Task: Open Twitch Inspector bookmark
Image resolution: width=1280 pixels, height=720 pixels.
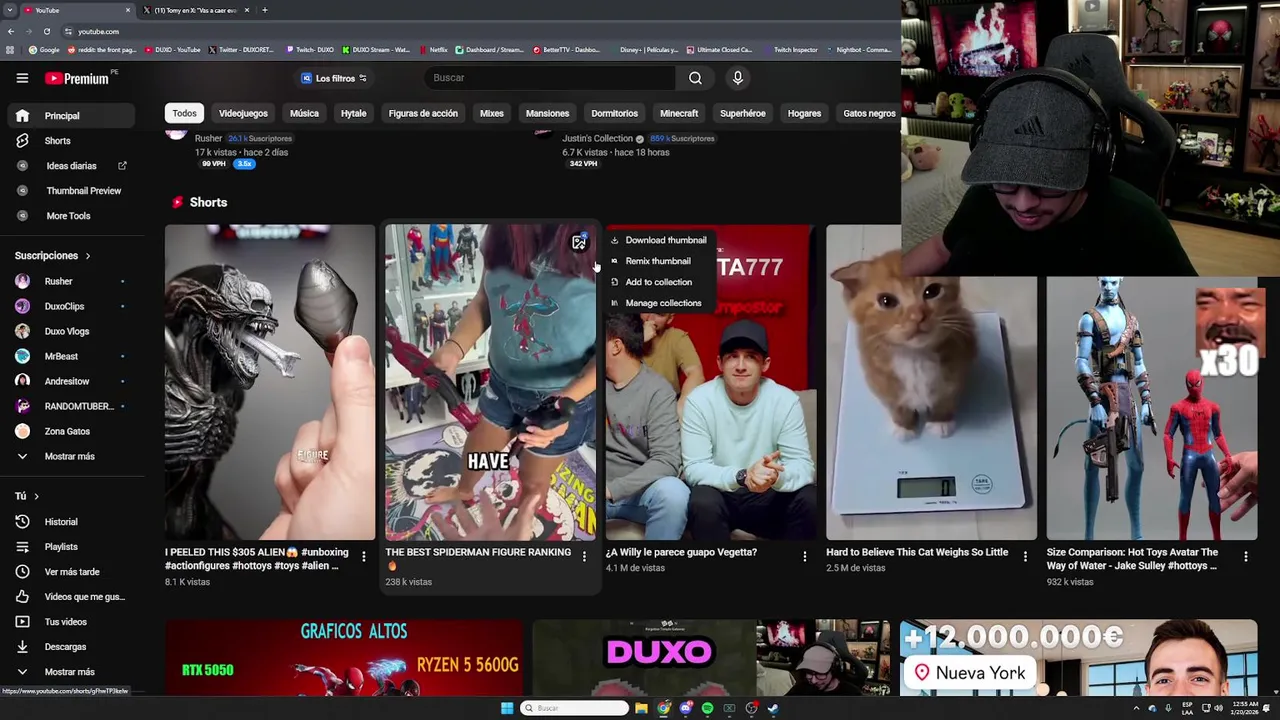Action: 790,50
